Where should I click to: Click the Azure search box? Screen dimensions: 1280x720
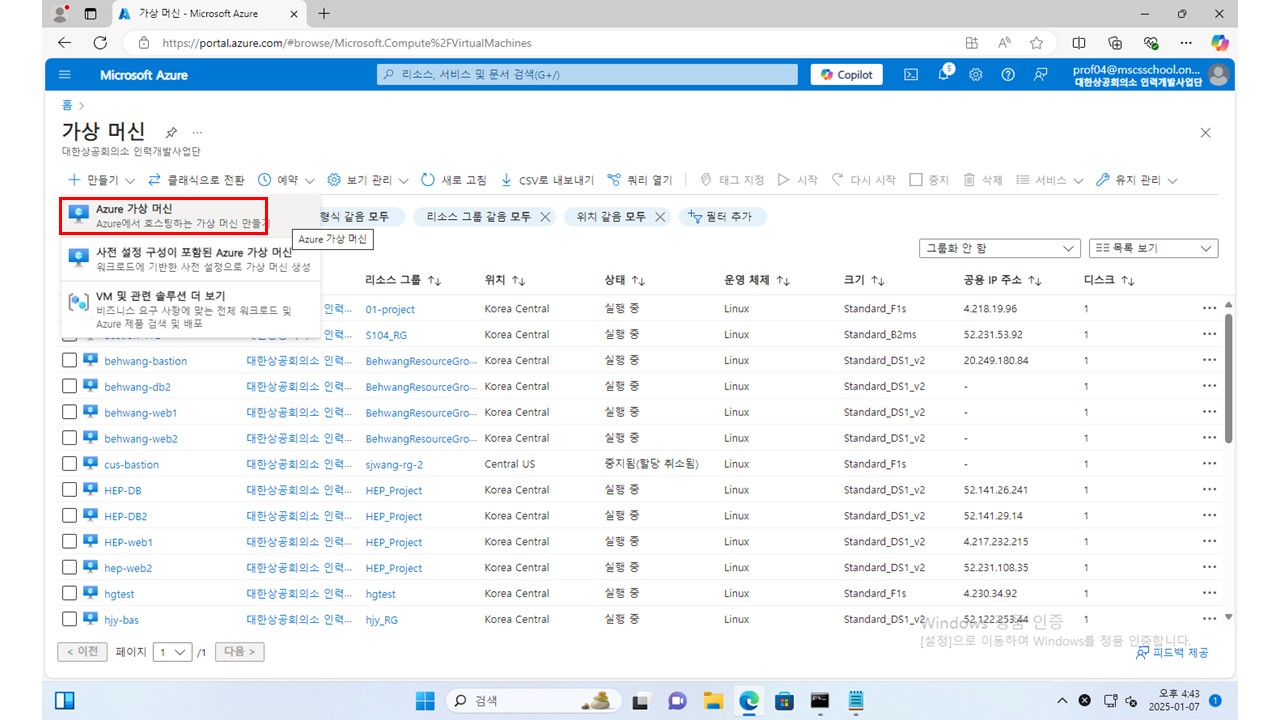coord(587,75)
